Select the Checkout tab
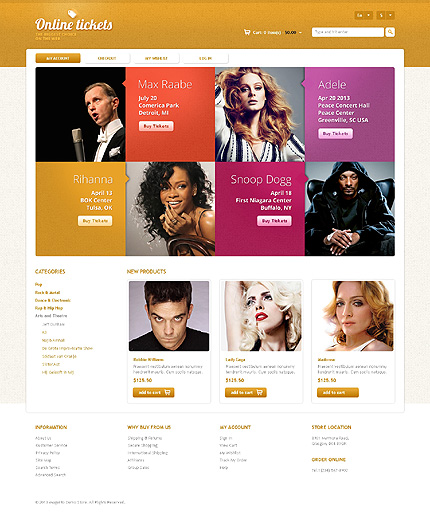Image resolution: width=430 pixels, height=513 pixels. tap(107, 58)
